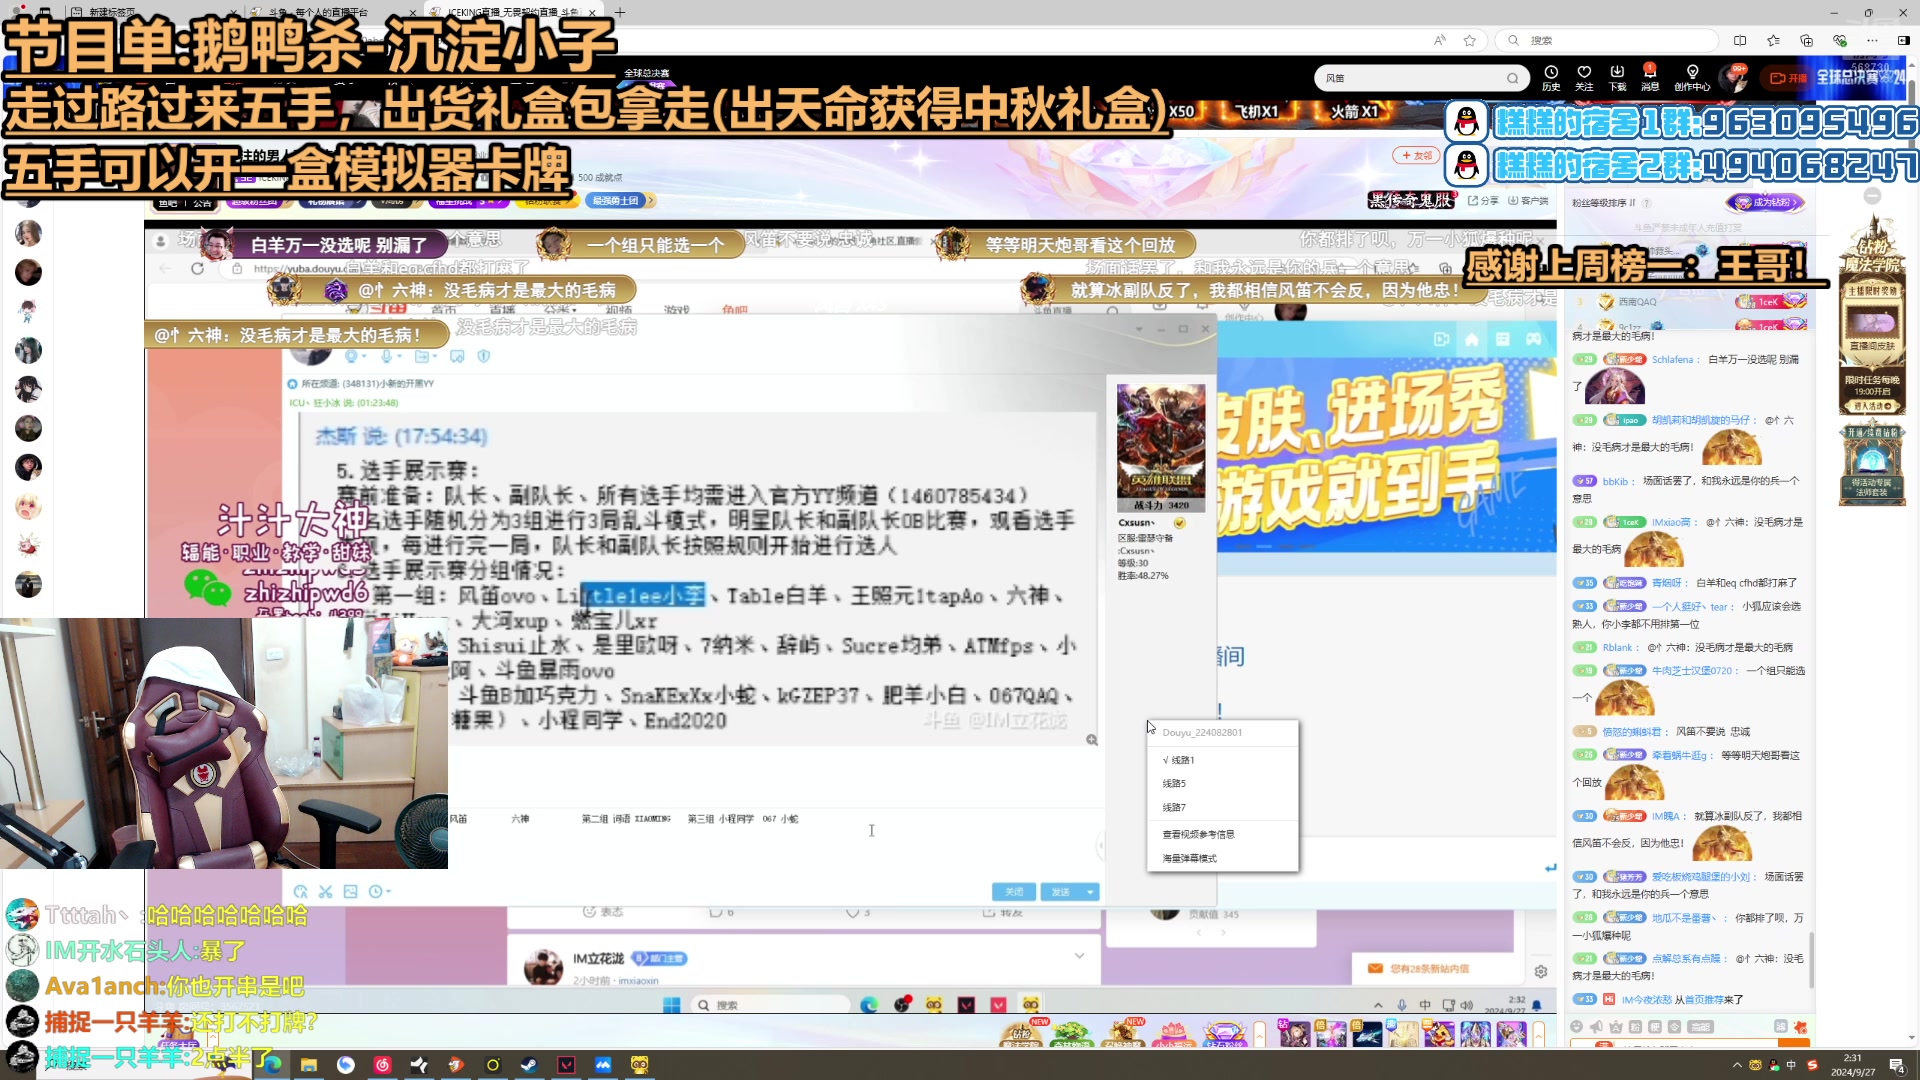Screen dimensions: 1920x1080
Task: Click 分享 share link
Action: point(1484,201)
